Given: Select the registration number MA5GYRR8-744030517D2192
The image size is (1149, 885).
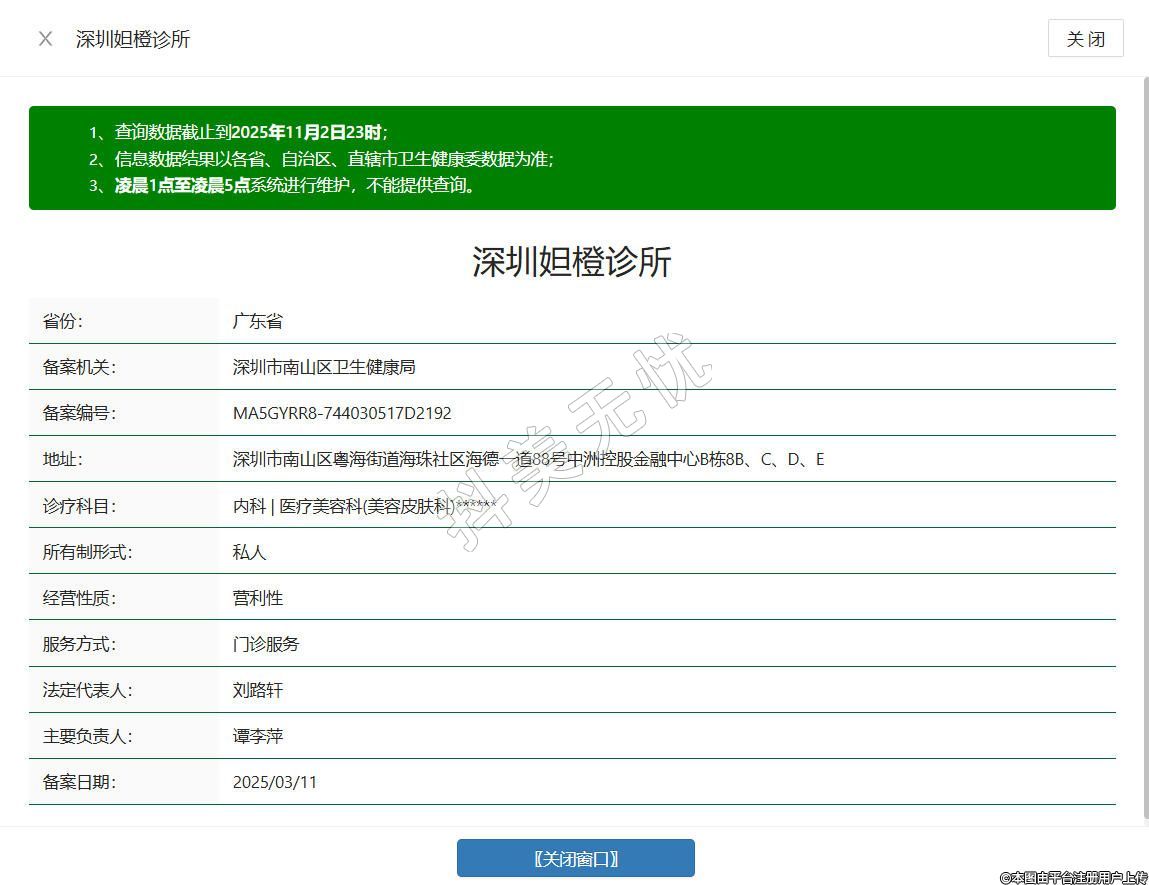Looking at the screenshot, I should click(342, 413).
